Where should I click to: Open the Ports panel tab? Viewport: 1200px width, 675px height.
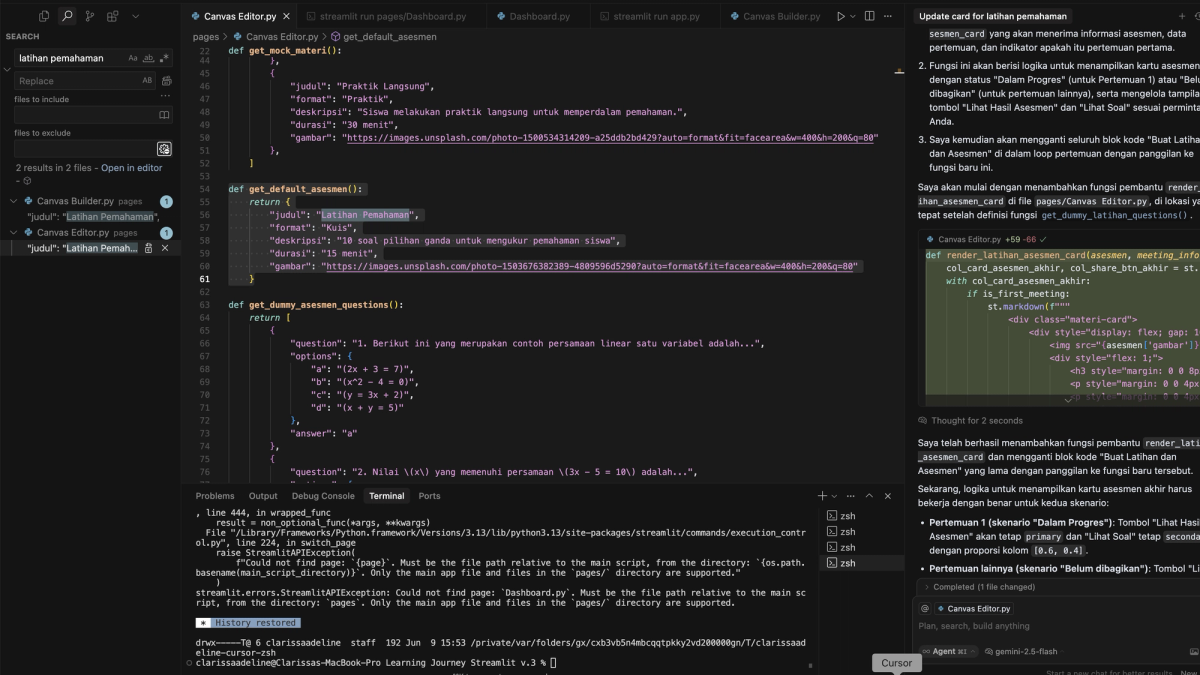[429, 496]
